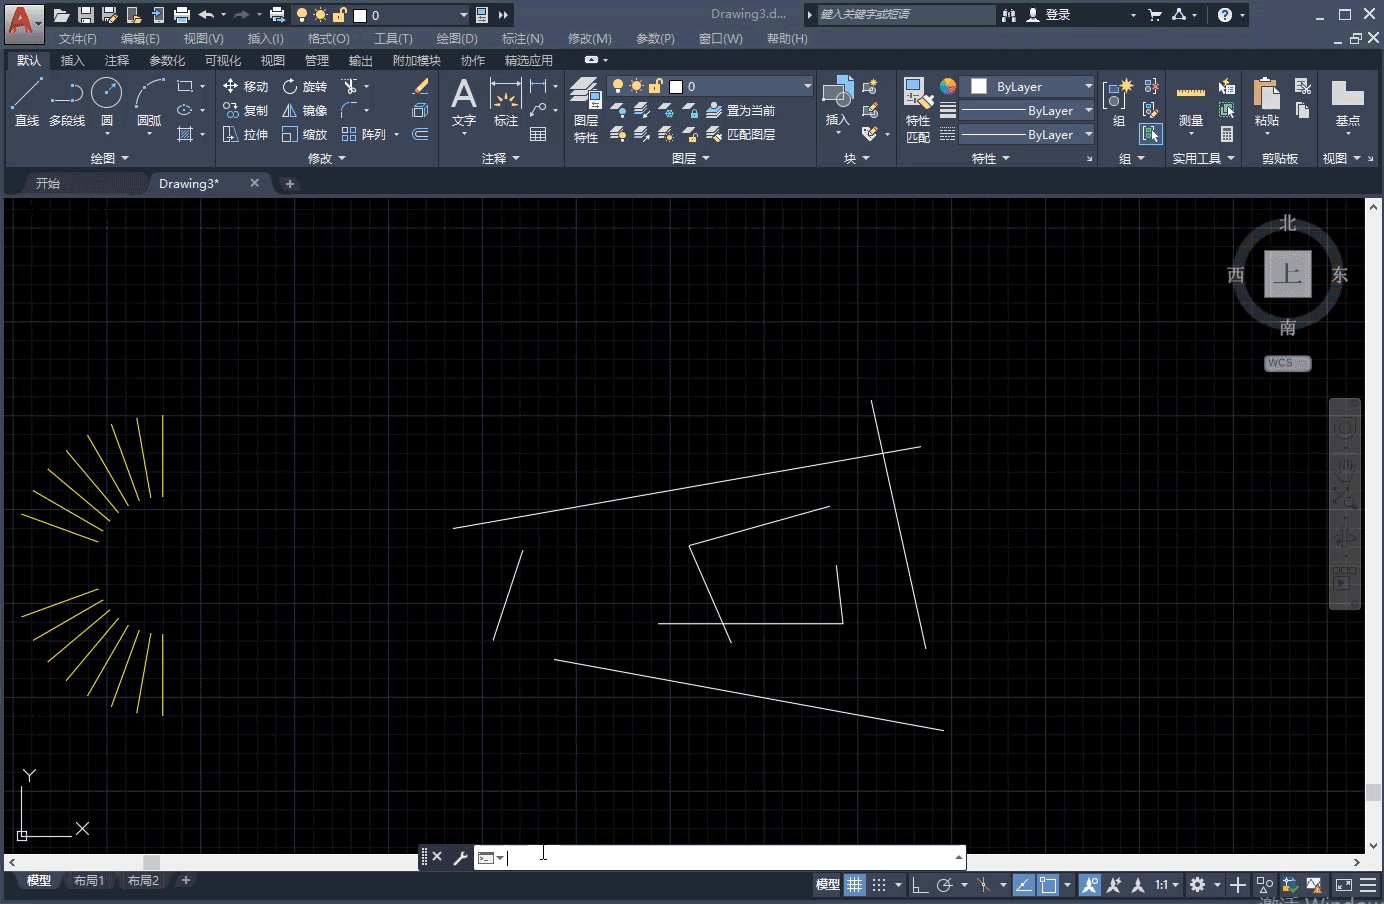The height and width of the screenshot is (904, 1384).
Task: Open annotation scale 1:1 dropdown
Action: [1166, 885]
